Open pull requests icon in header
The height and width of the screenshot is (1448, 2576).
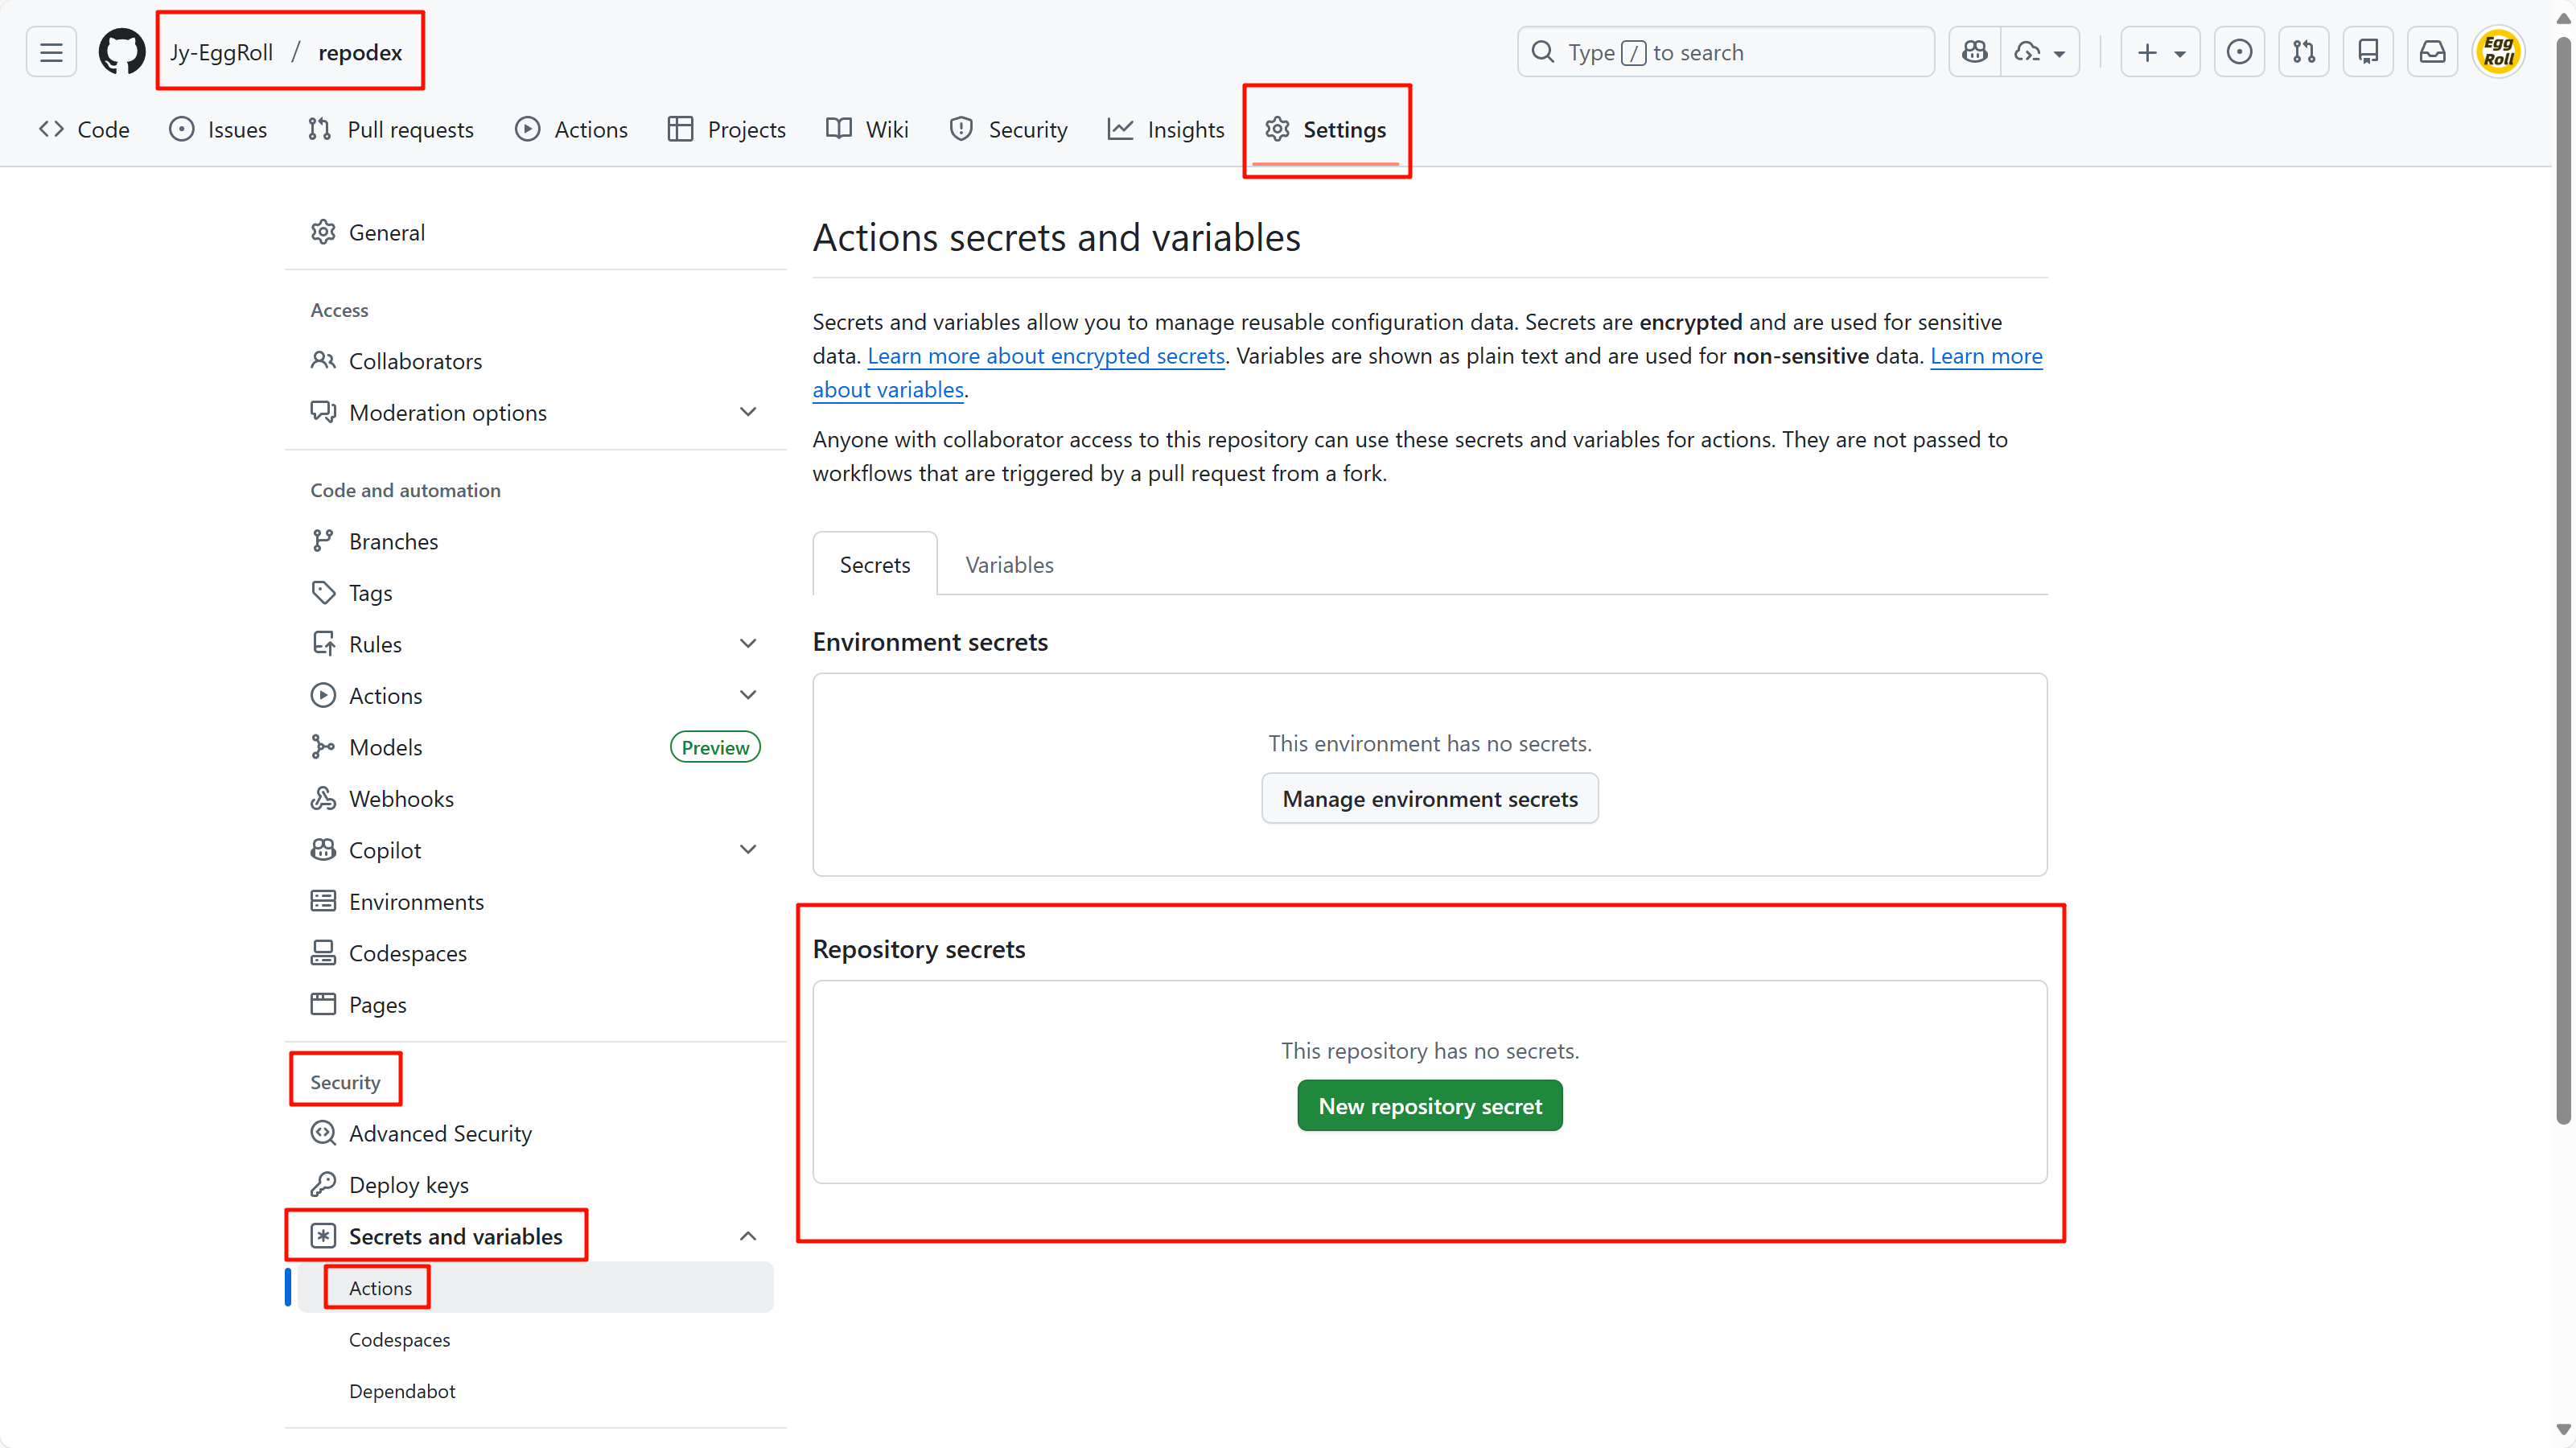pyautogui.click(x=2304, y=52)
